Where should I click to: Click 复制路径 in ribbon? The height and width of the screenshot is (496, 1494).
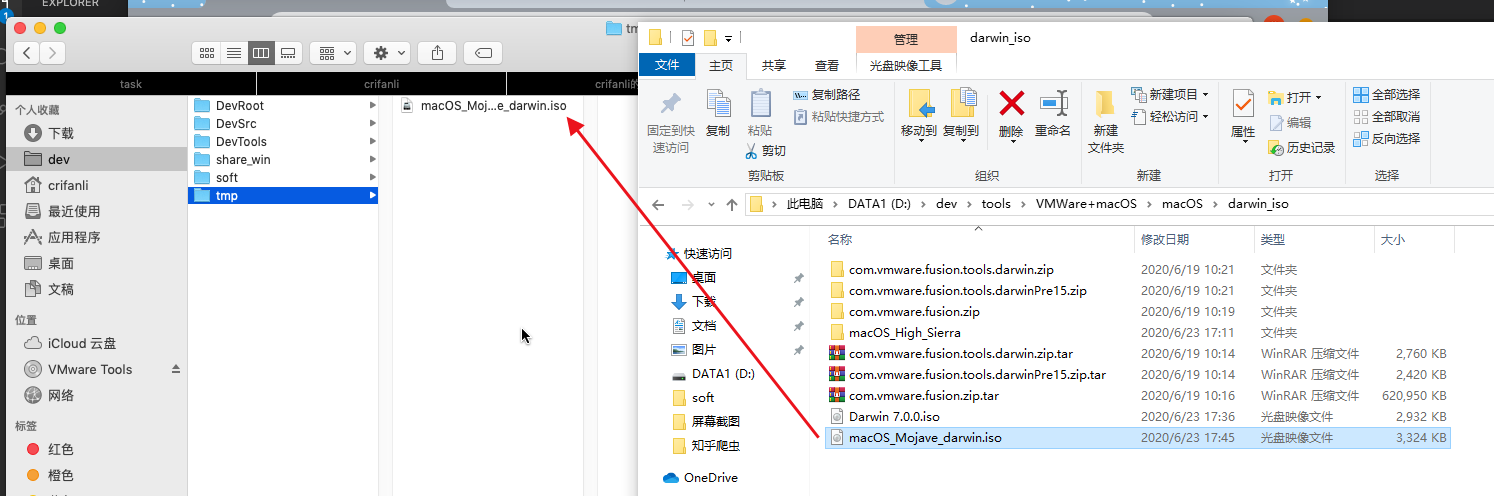pos(826,95)
